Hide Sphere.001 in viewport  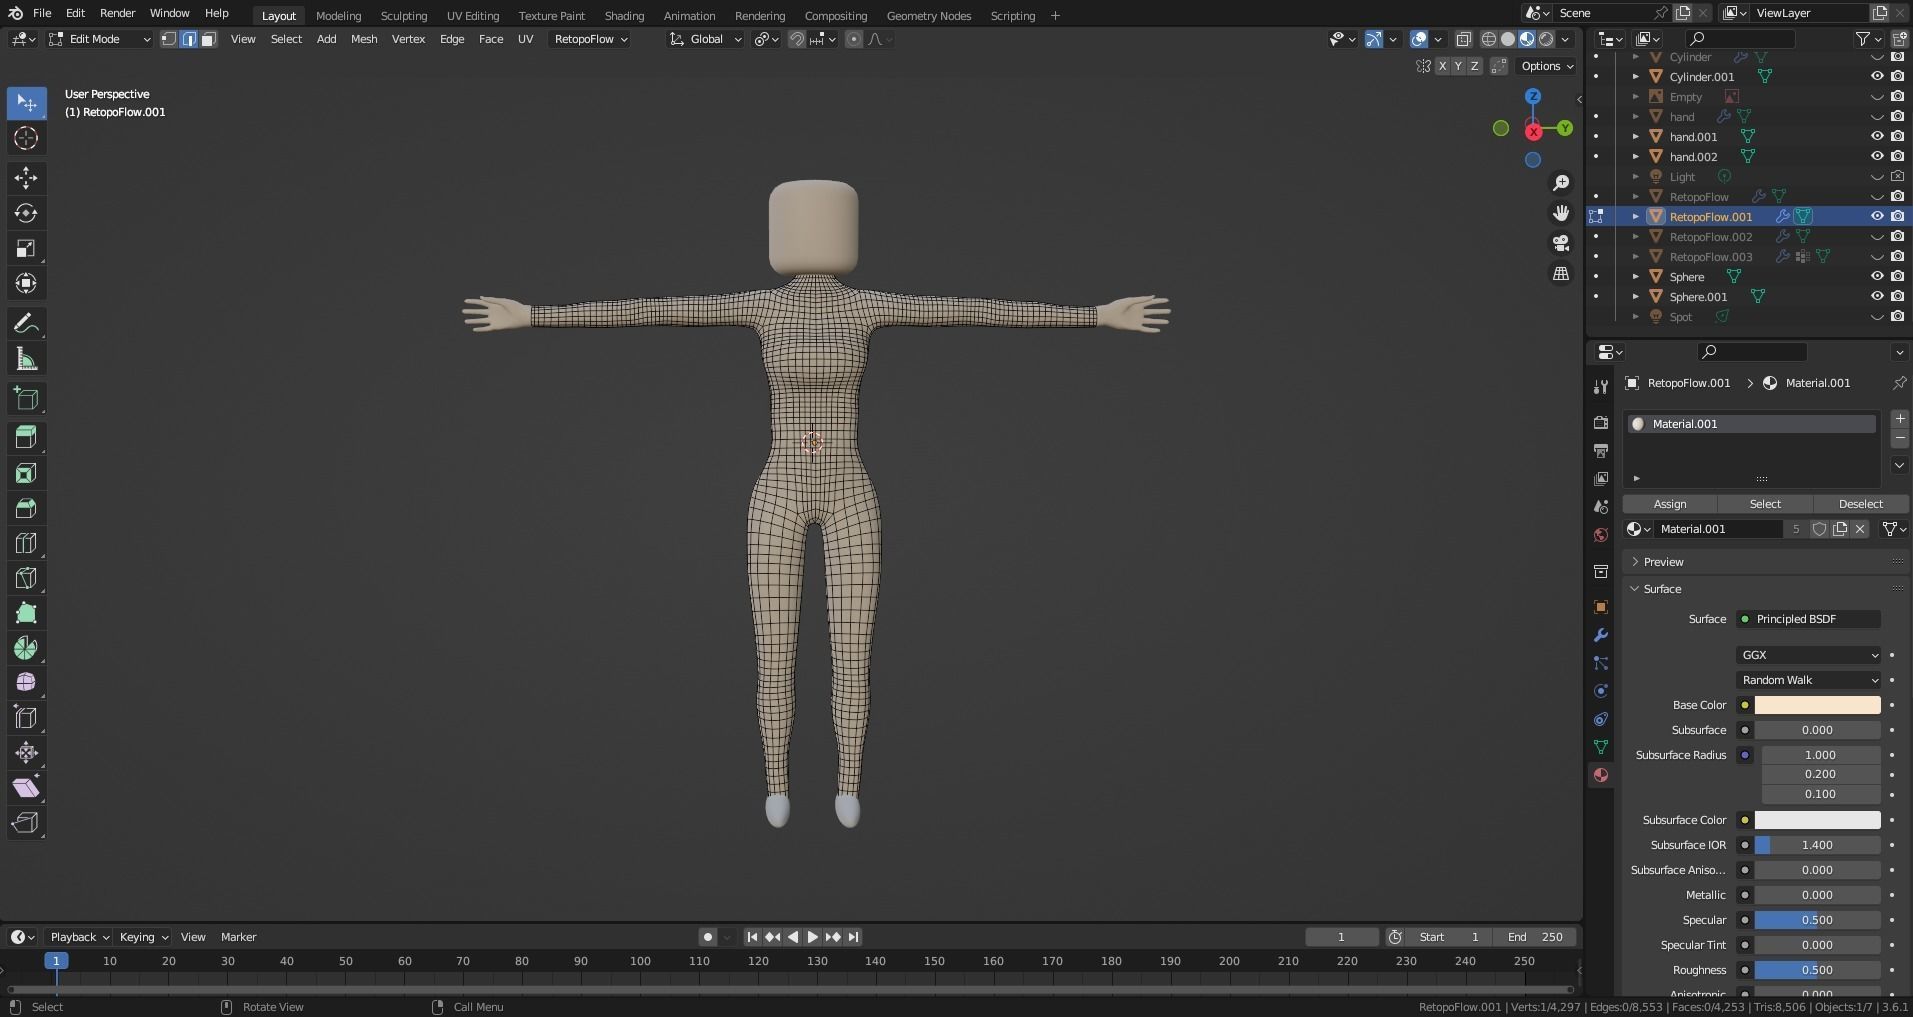(x=1877, y=296)
